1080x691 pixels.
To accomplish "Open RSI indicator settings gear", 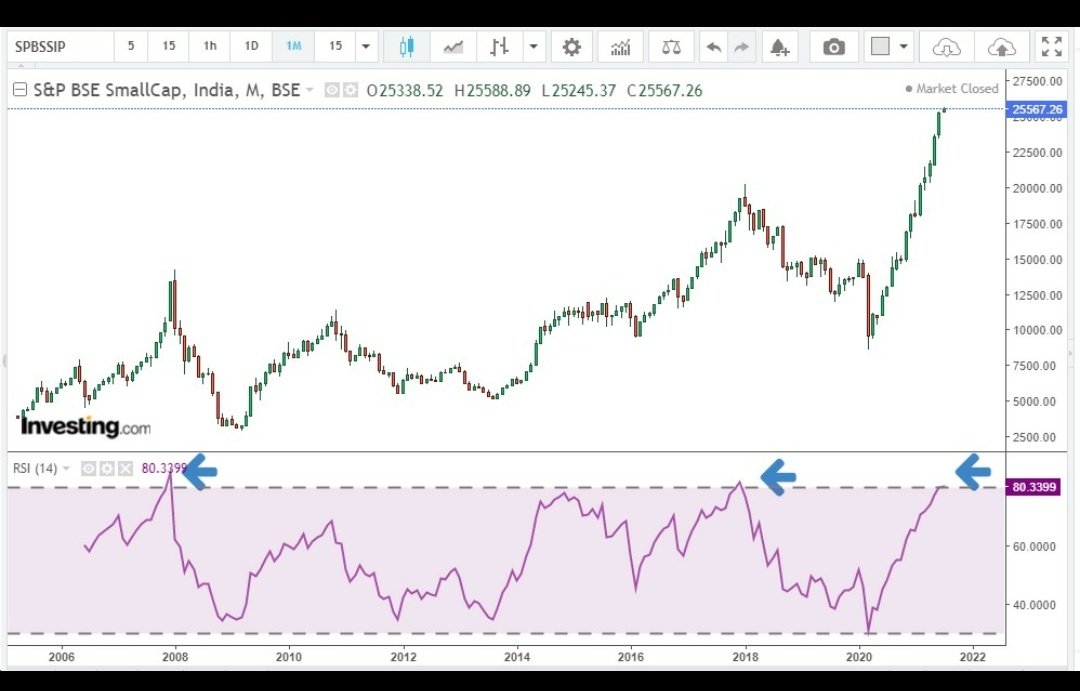I will pyautogui.click(x=107, y=469).
